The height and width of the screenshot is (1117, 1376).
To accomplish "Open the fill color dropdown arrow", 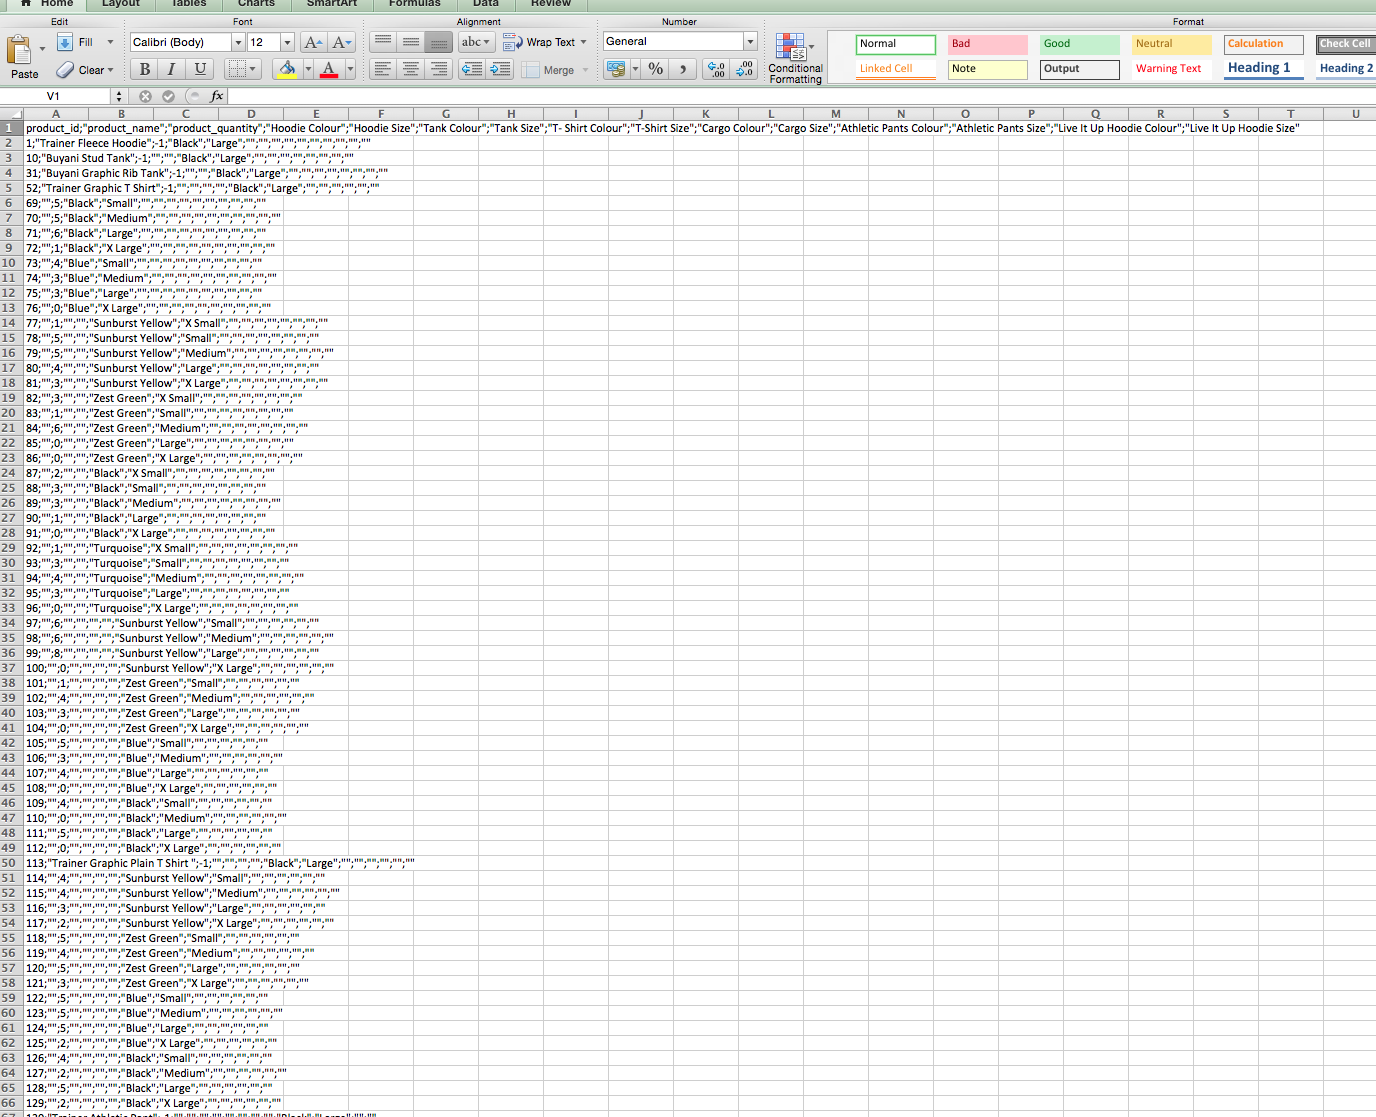I will 308,69.
